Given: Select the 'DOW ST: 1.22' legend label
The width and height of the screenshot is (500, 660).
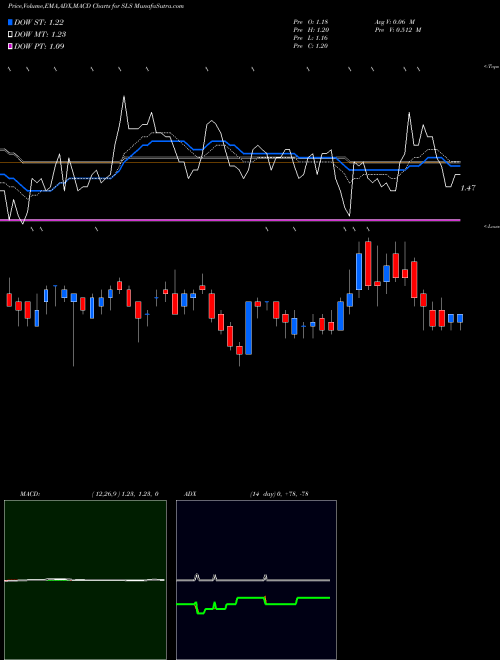Looking at the screenshot, I should (x=39, y=22).
